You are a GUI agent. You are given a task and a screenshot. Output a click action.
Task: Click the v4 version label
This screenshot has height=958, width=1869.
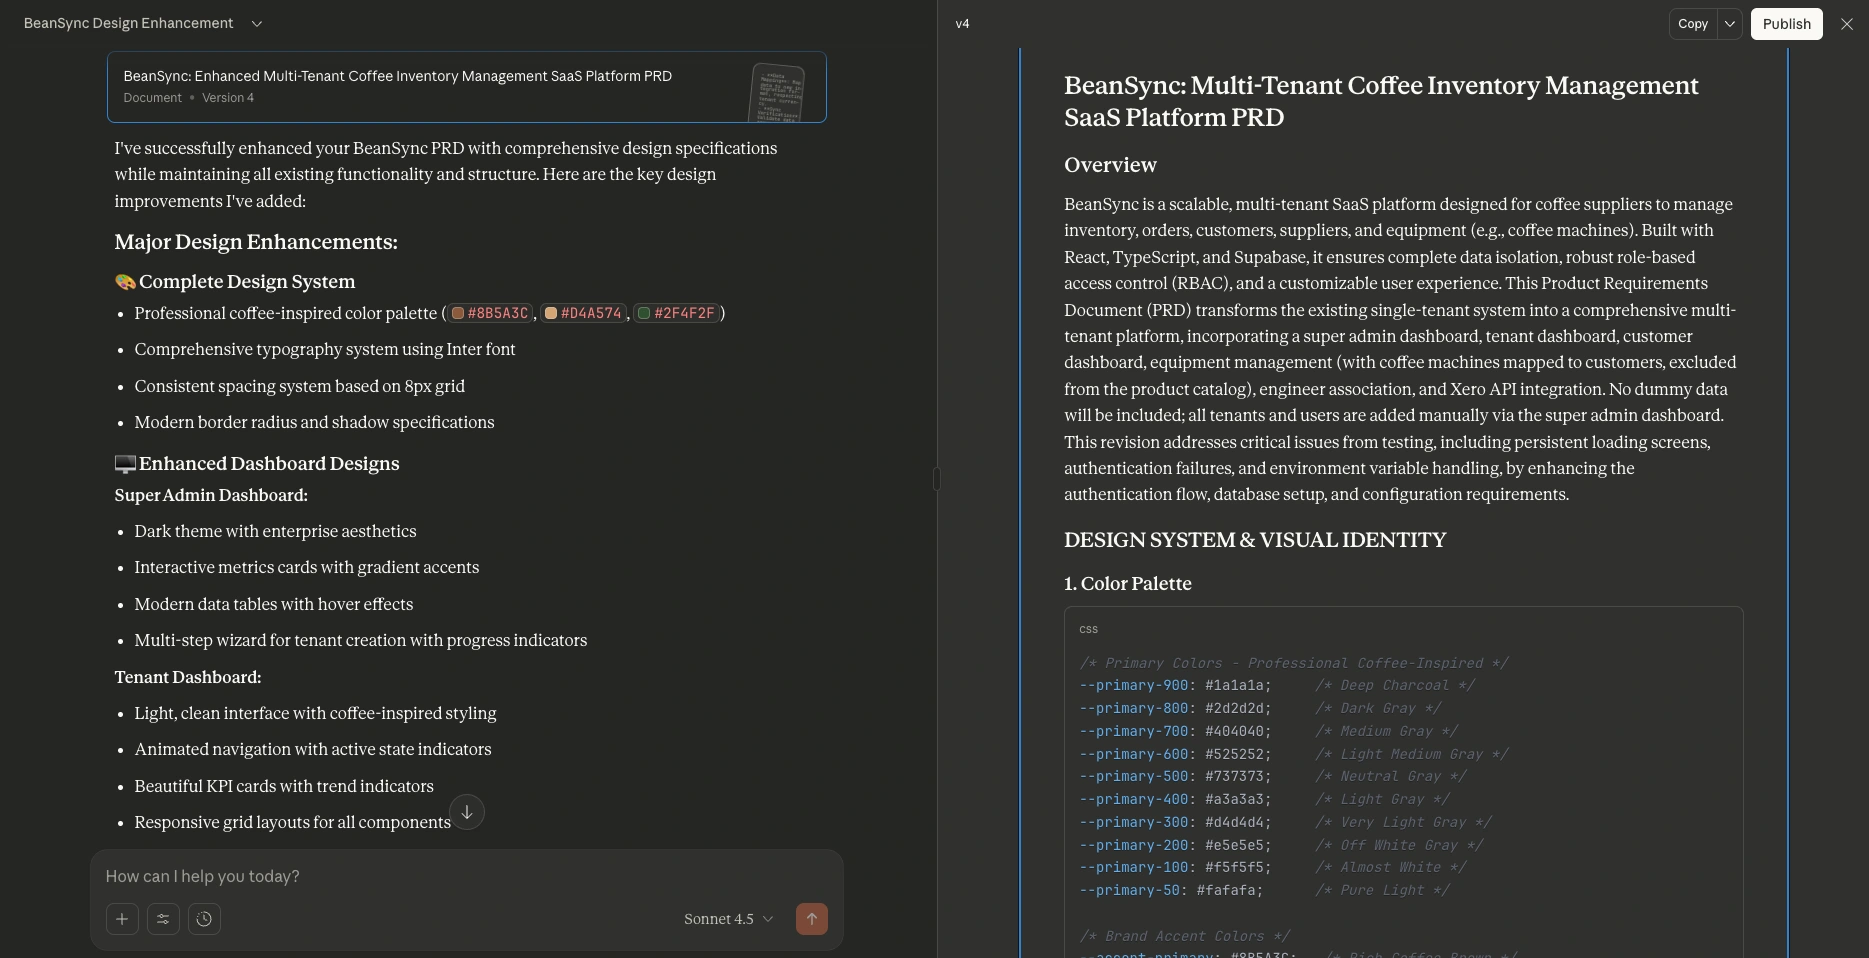(x=962, y=24)
